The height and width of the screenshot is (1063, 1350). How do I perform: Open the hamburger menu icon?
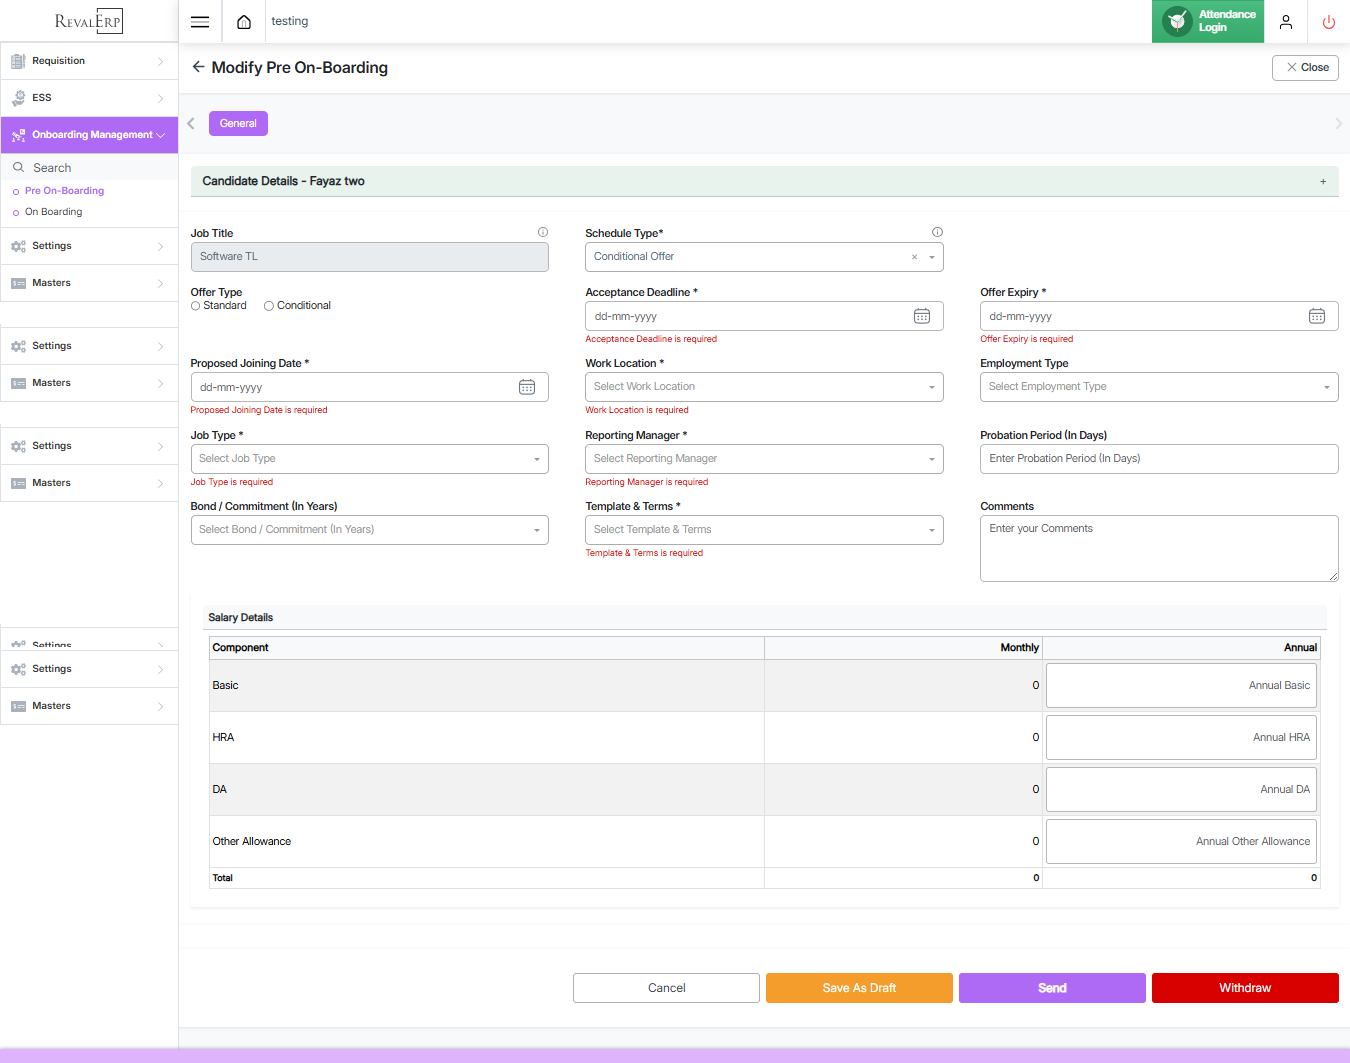pyautogui.click(x=200, y=22)
